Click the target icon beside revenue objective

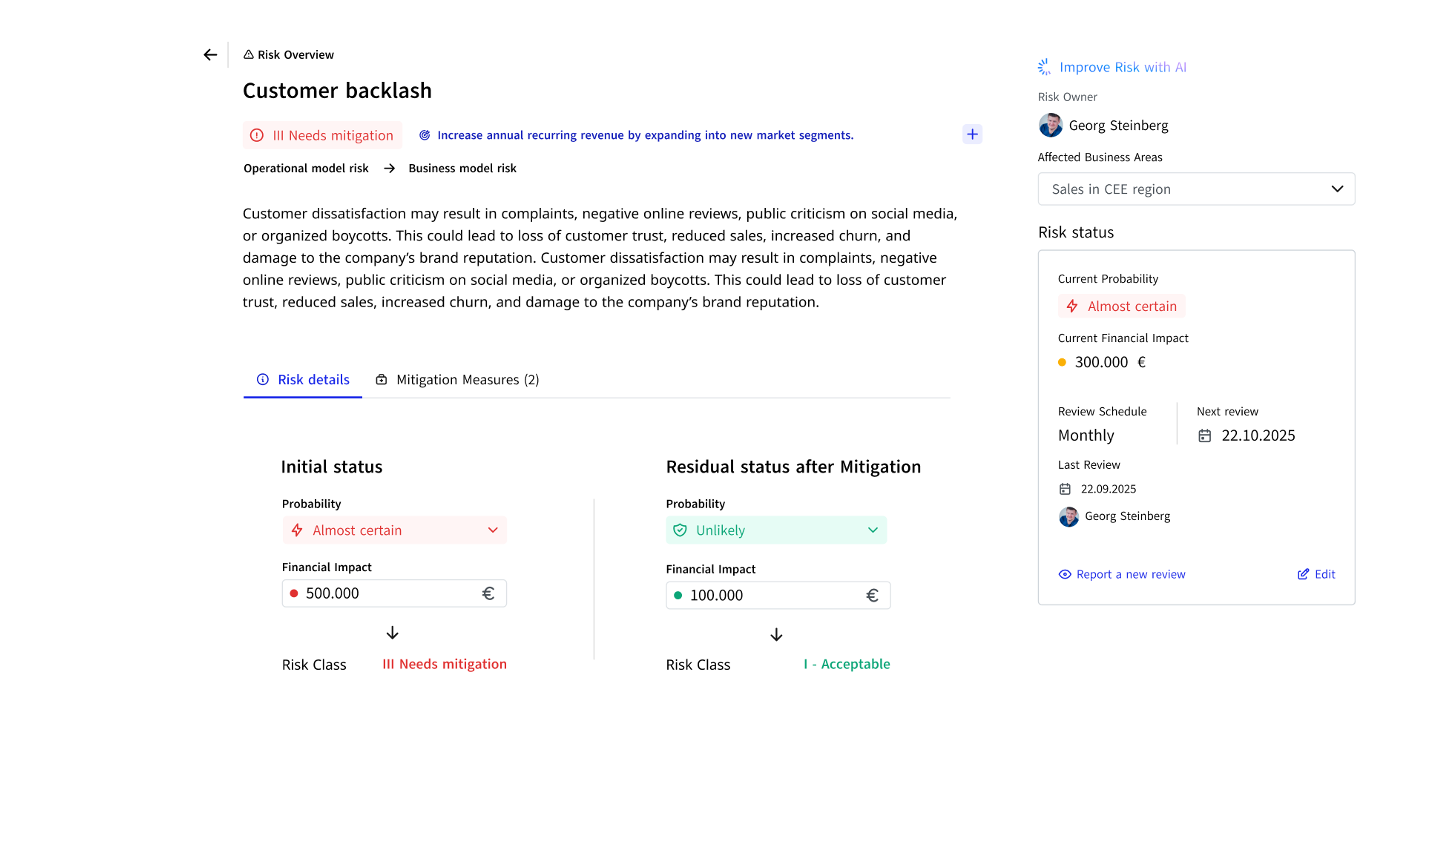click(x=424, y=135)
